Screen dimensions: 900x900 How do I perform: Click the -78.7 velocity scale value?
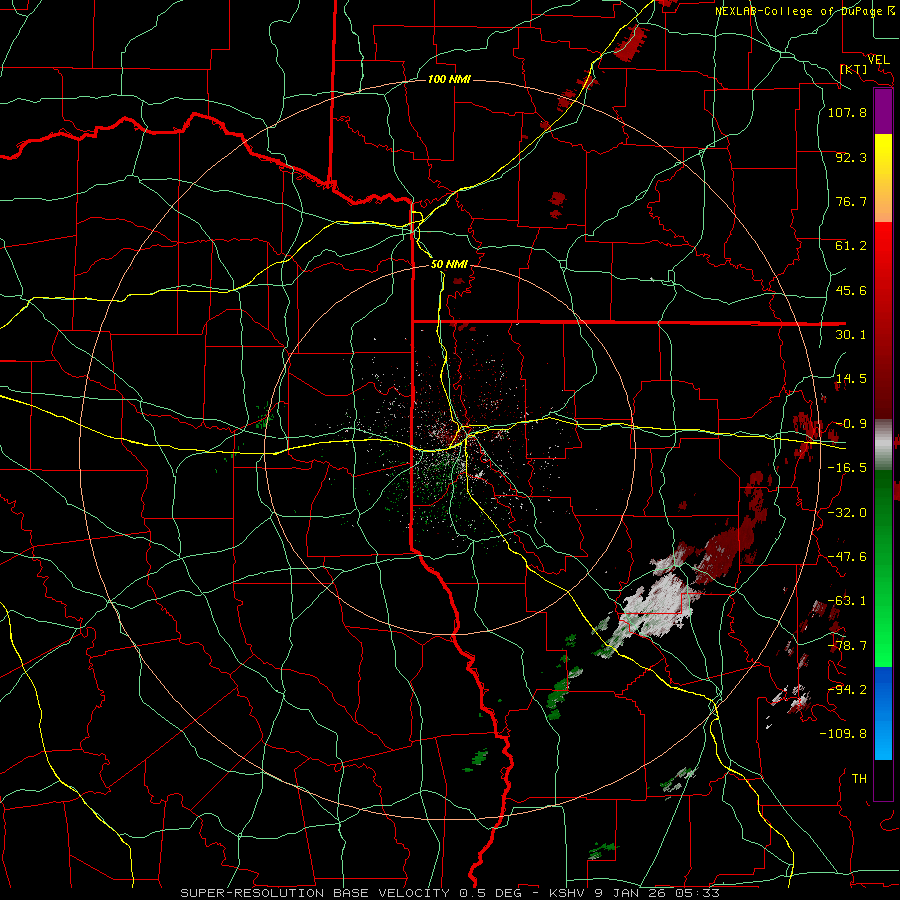point(847,646)
